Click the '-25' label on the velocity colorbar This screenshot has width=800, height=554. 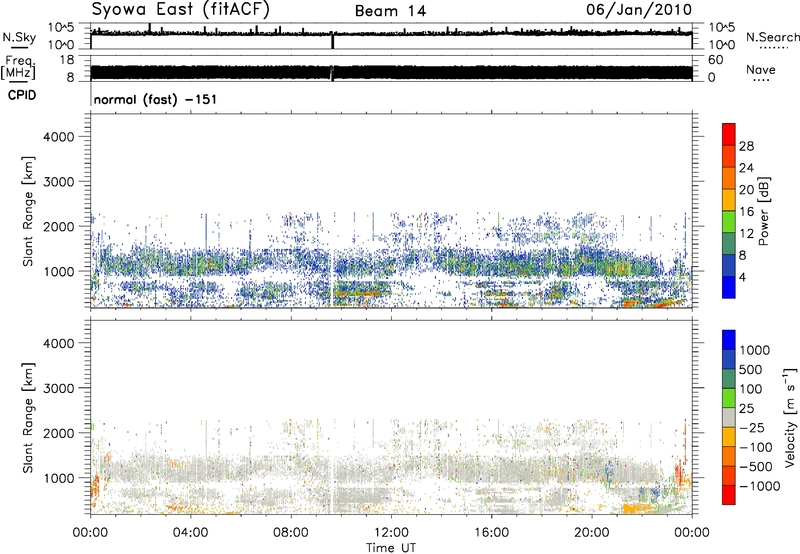click(752, 428)
